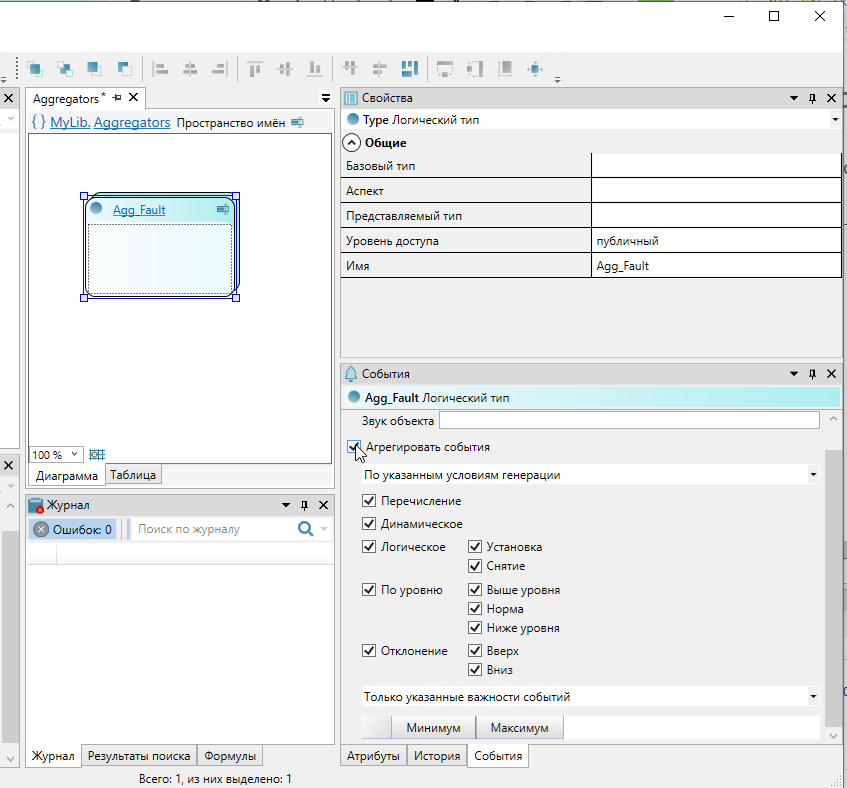Viewport: 847px width, 788px height.
Task: Switch to the Таблица tab
Action: coord(134,476)
